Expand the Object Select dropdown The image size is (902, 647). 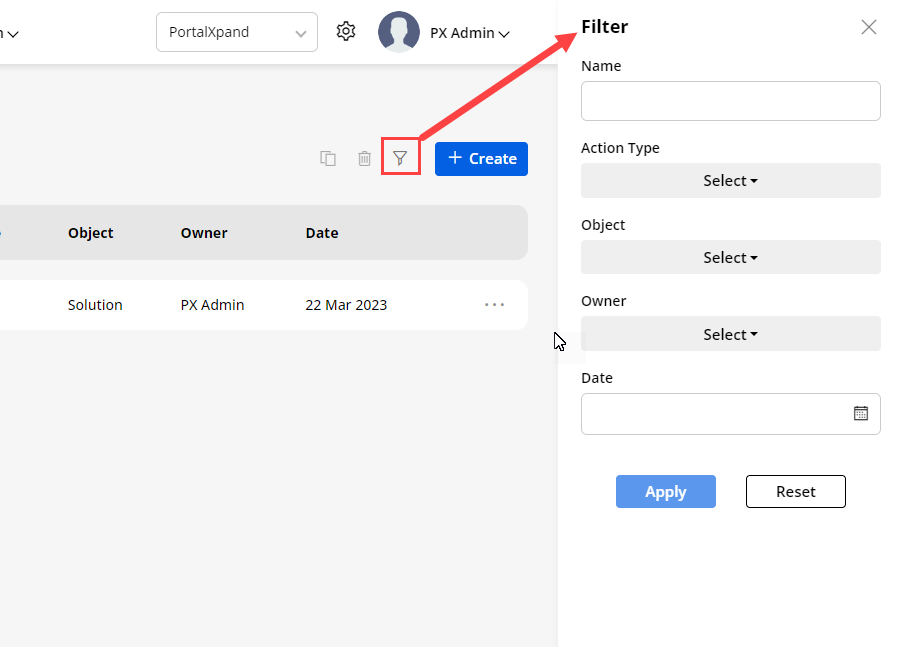tap(730, 258)
